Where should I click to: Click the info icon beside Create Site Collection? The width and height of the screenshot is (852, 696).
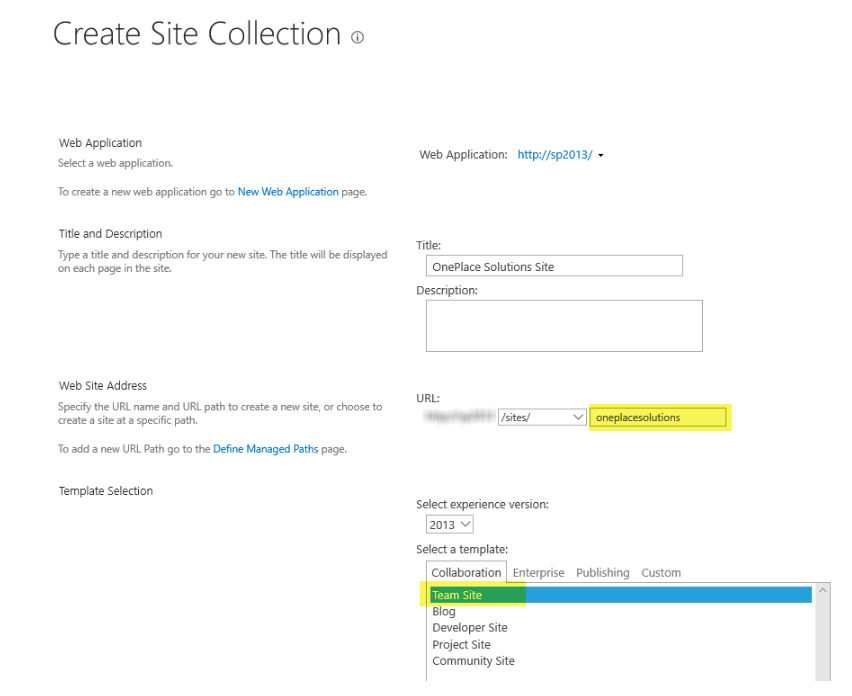click(358, 38)
